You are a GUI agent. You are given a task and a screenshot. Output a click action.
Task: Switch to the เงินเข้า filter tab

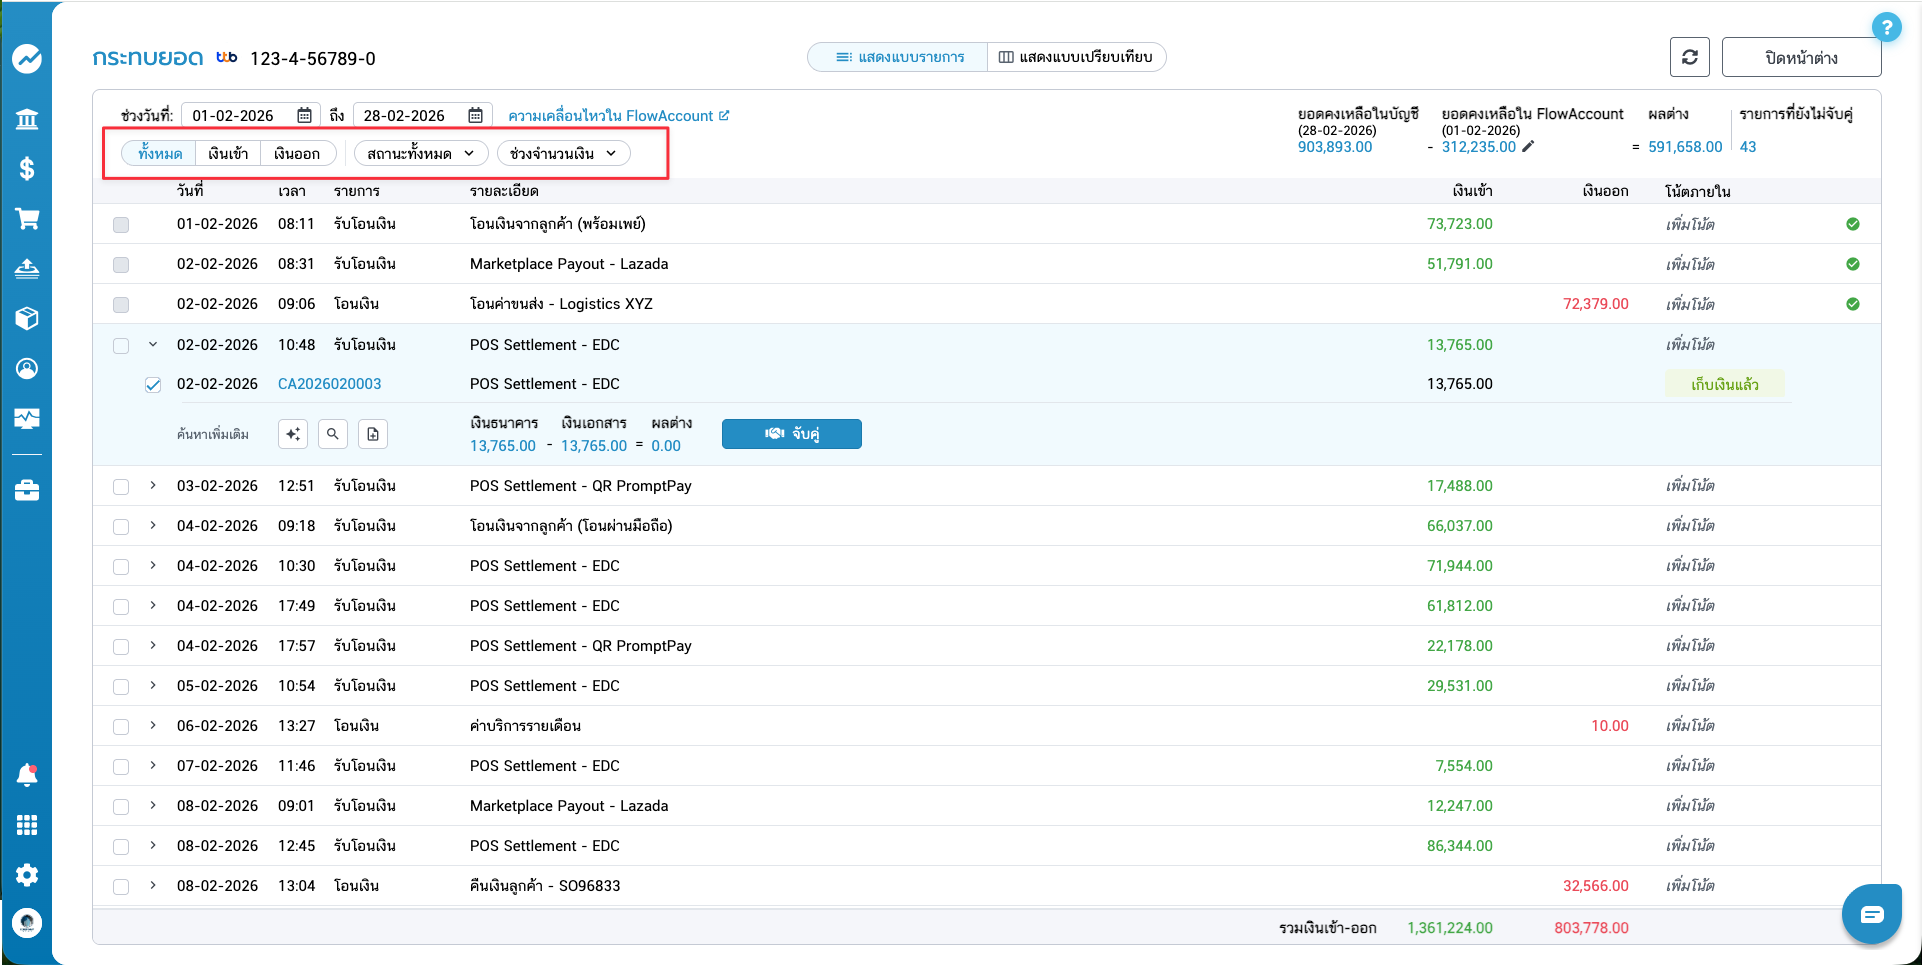coord(228,154)
